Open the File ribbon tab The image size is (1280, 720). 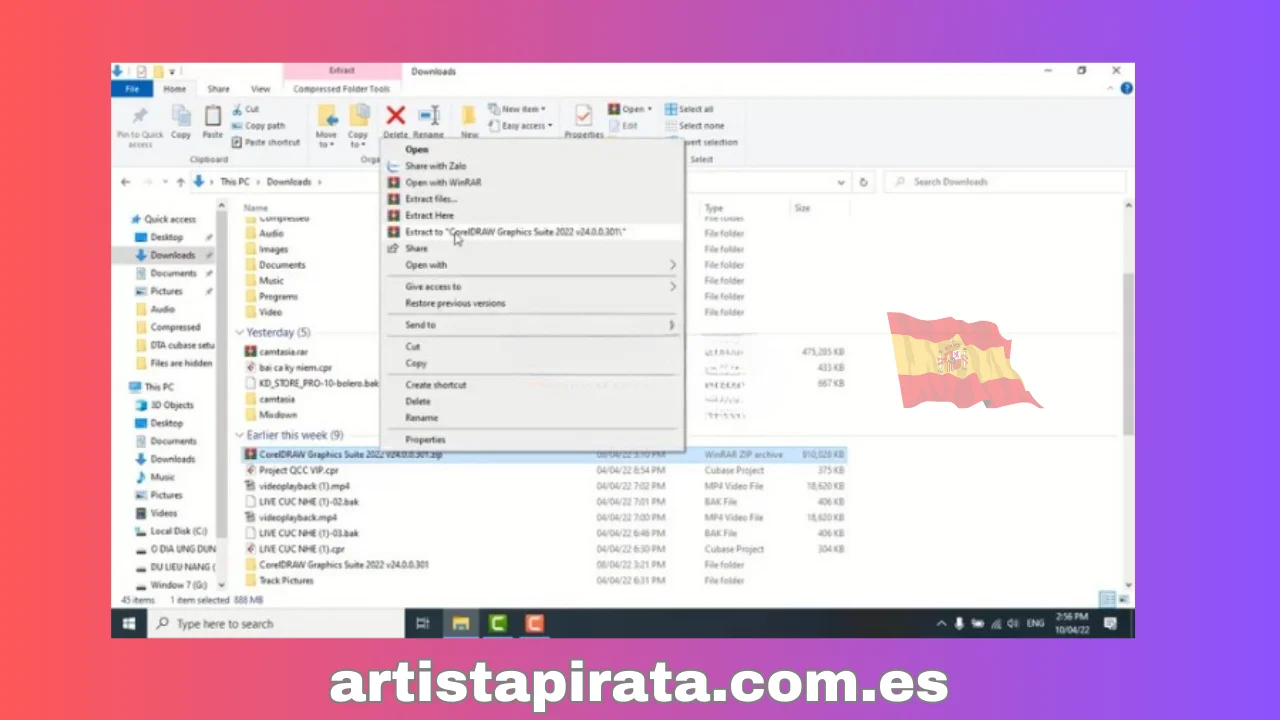[x=132, y=89]
